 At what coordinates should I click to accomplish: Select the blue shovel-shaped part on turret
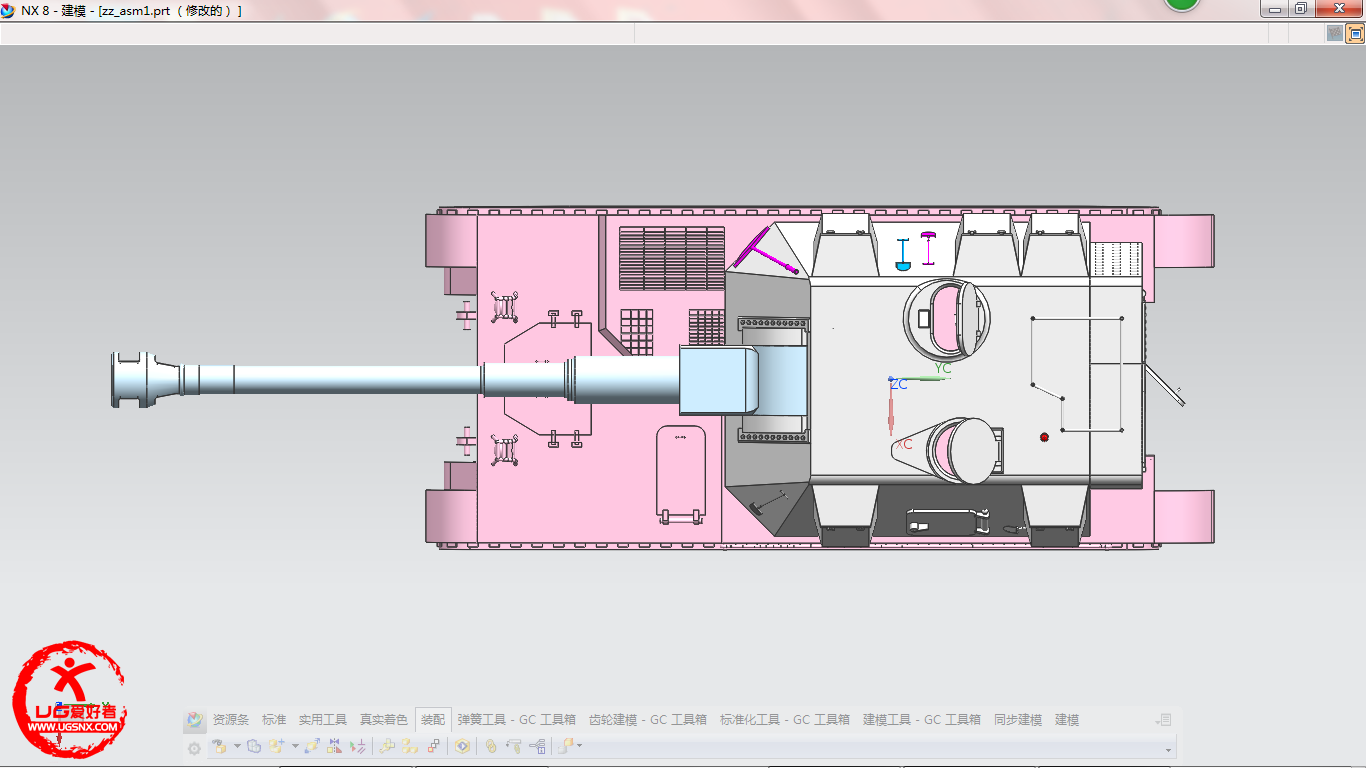(x=903, y=254)
